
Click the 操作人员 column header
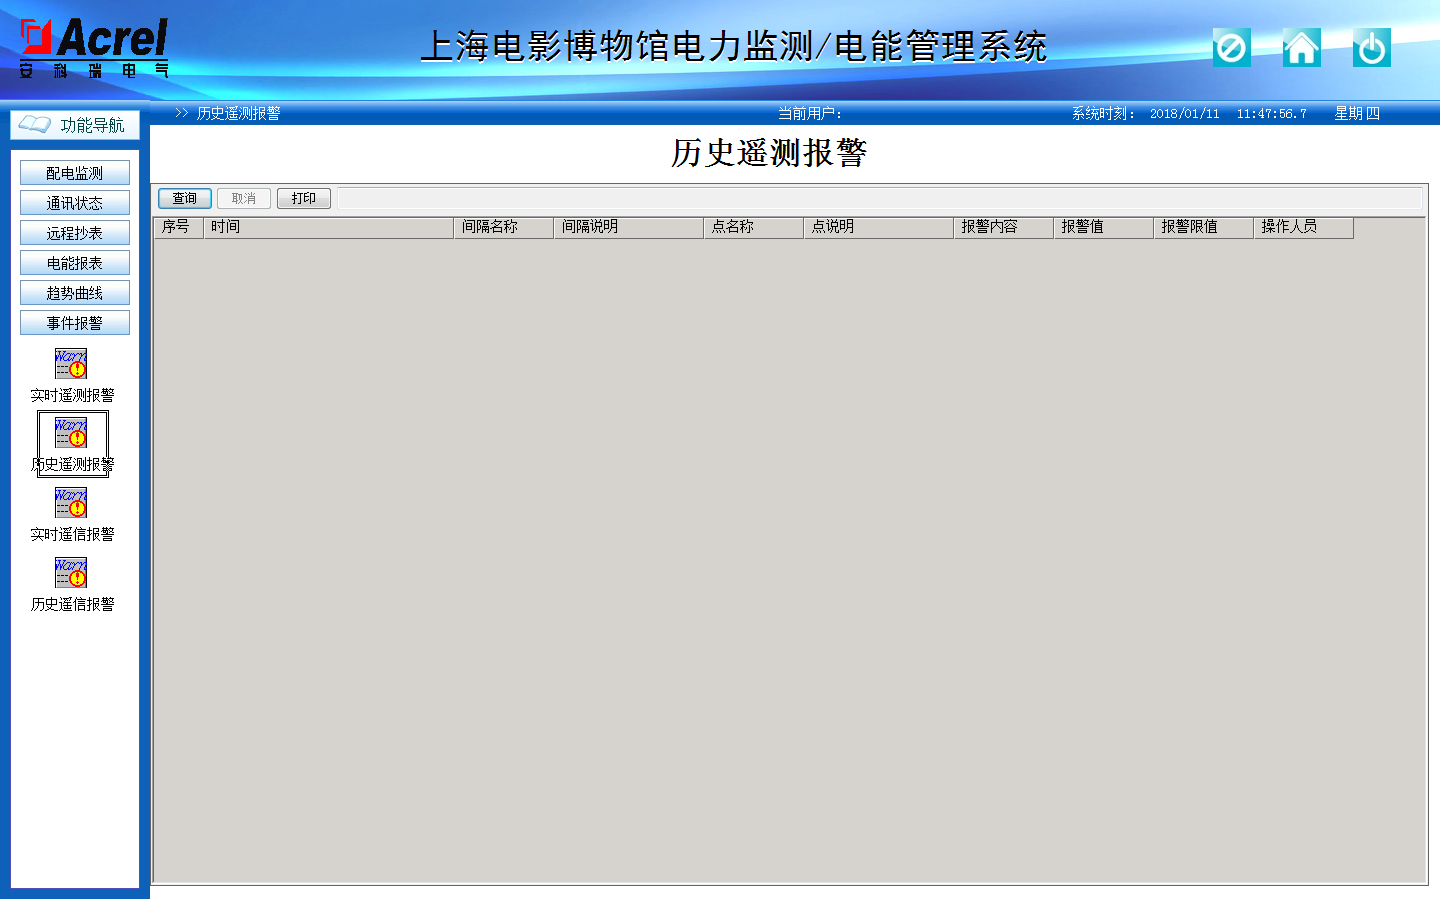click(x=1303, y=227)
